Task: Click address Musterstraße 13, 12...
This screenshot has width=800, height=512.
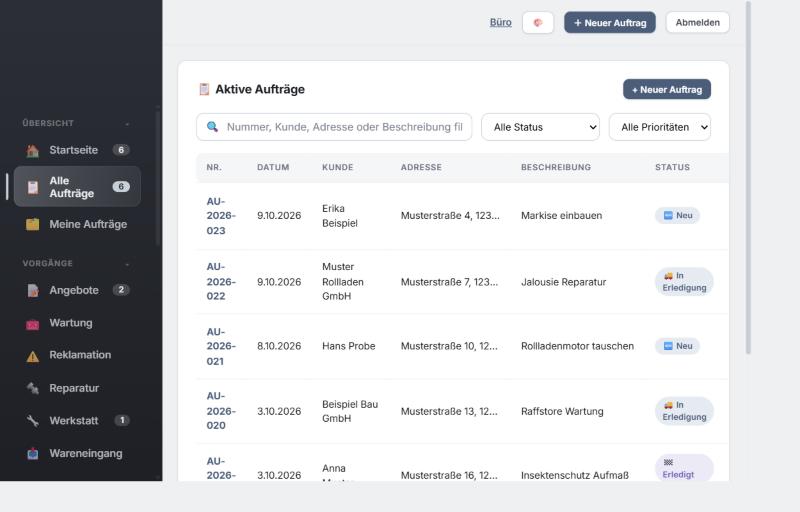Action: 449,412
